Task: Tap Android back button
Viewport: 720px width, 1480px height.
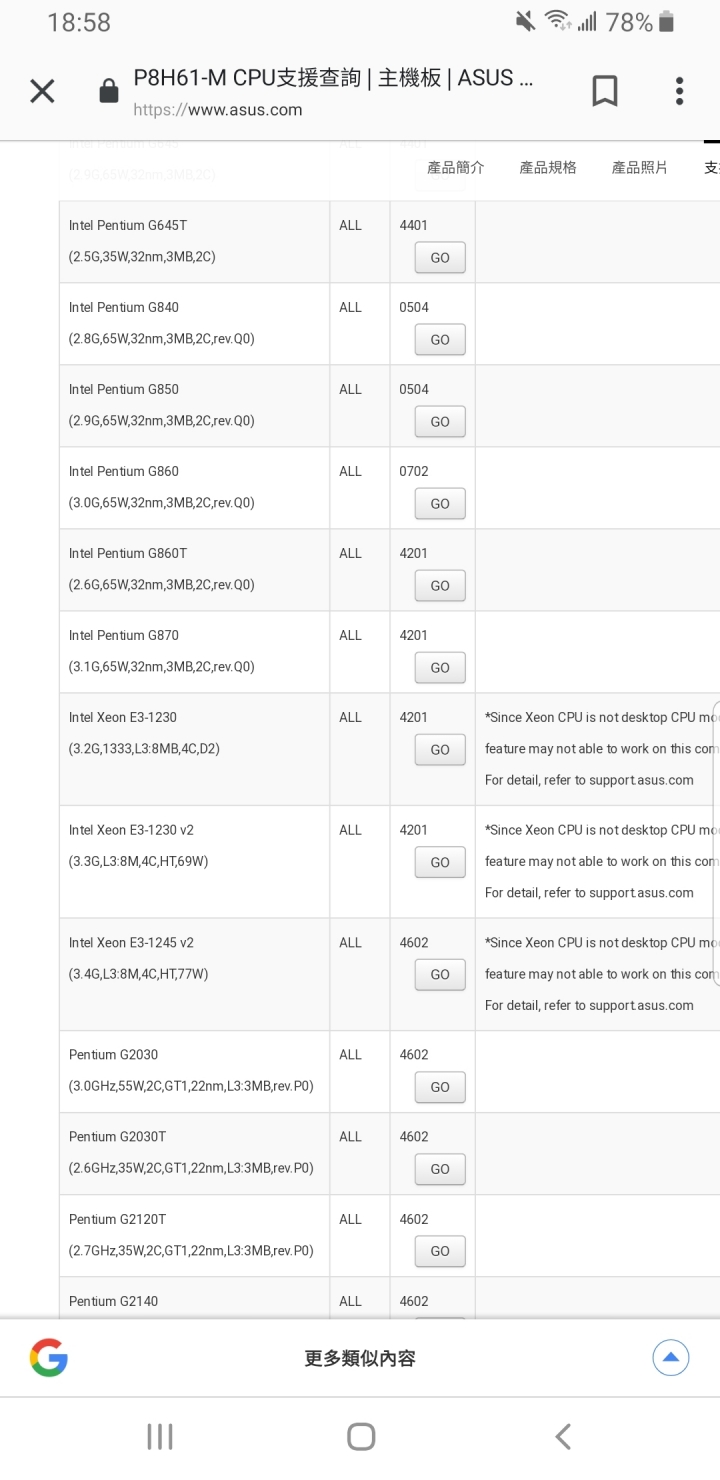Action: [x=563, y=1437]
